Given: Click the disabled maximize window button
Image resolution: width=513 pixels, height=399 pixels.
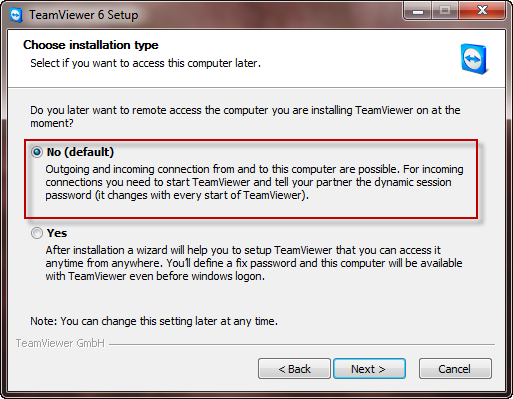Looking at the screenshot, I should 445,10.
